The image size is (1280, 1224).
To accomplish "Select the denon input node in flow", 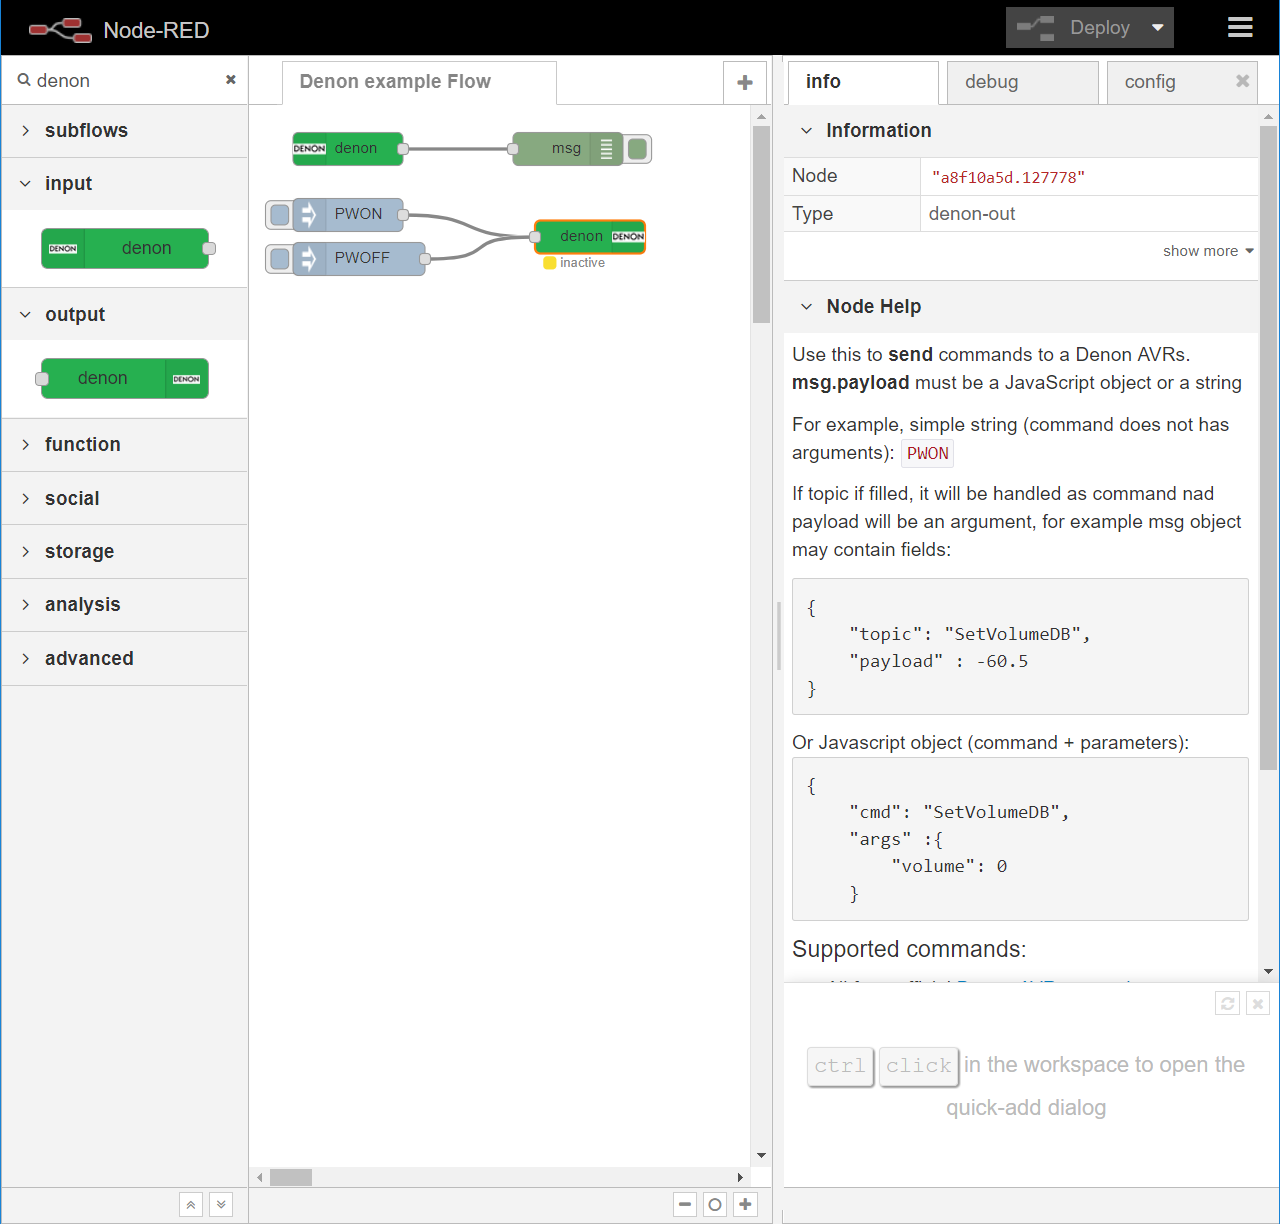I will click(348, 148).
